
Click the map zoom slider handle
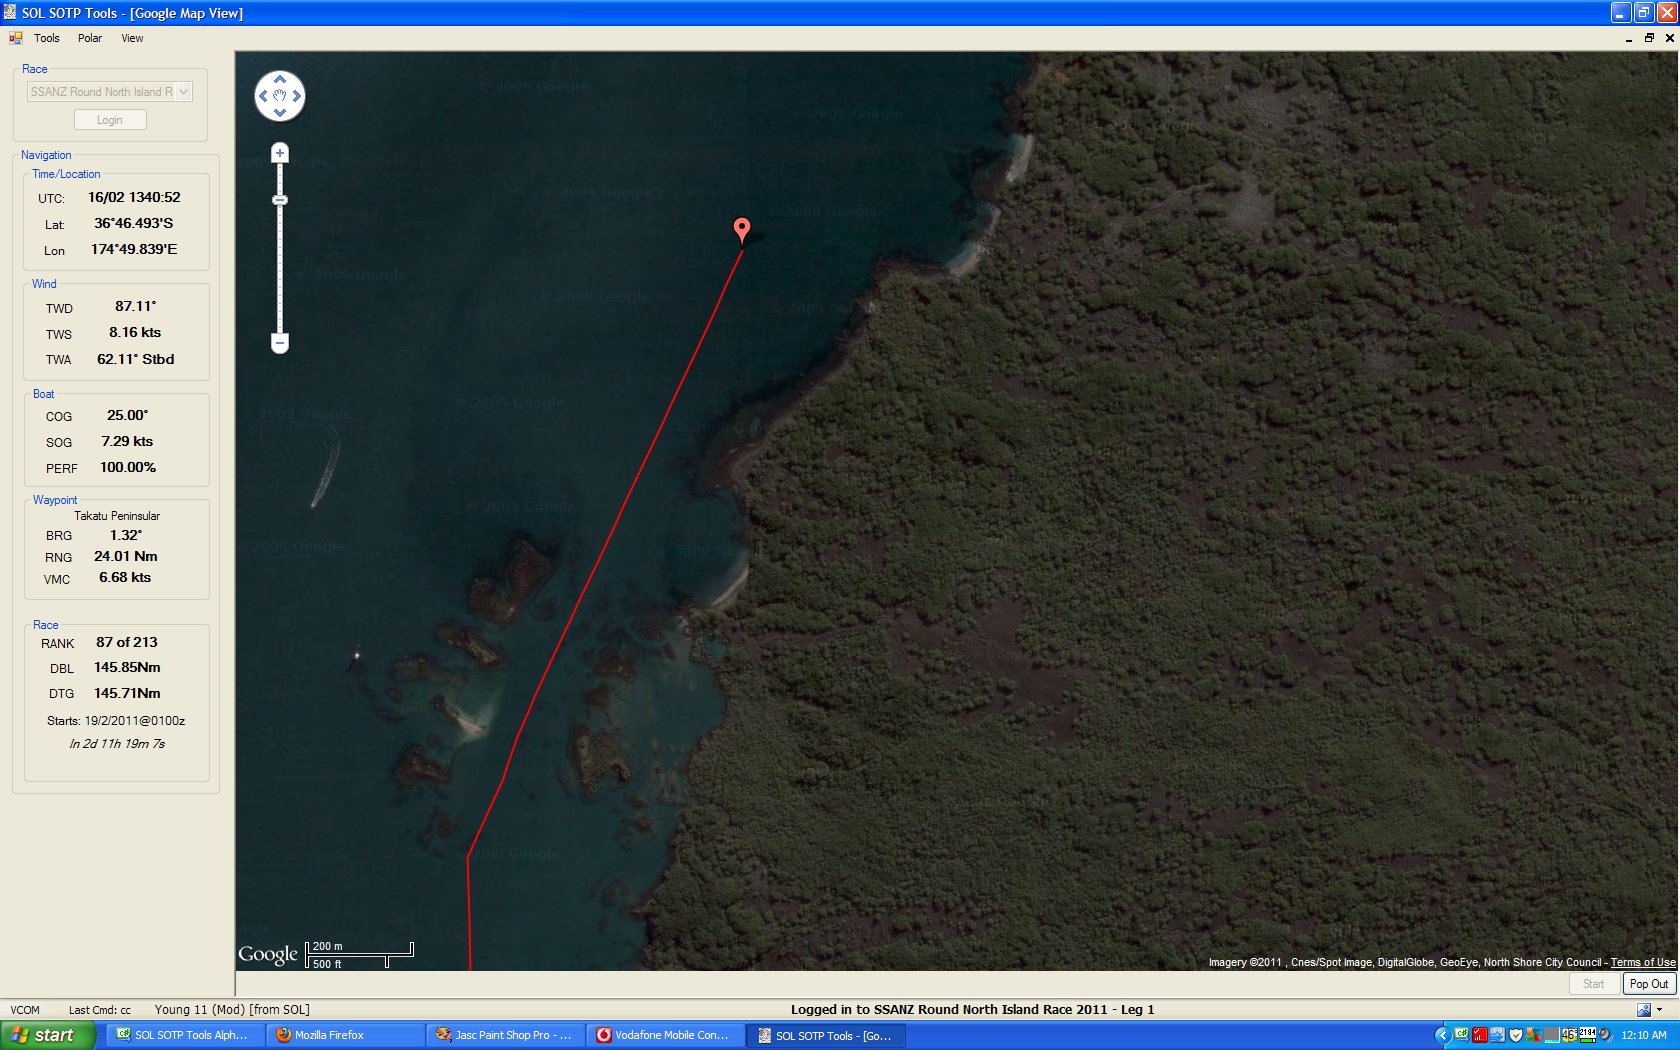tap(280, 200)
